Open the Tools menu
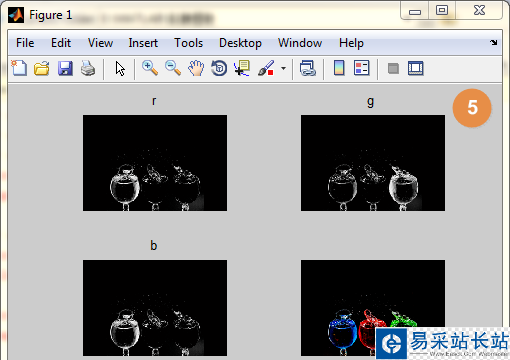The image size is (510, 360). coord(188,43)
